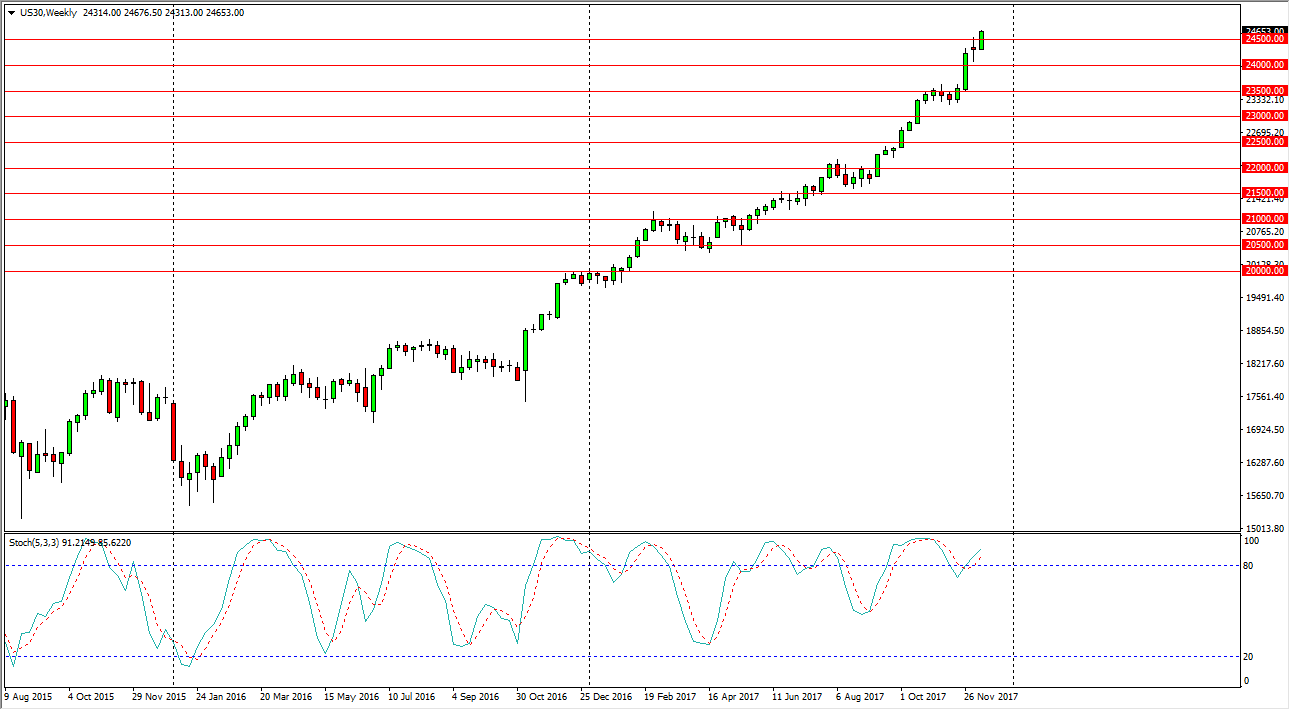Screen dimensions: 1290x710
Task: Pick the 22000.00 red price level label
Action: [x=1264, y=168]
